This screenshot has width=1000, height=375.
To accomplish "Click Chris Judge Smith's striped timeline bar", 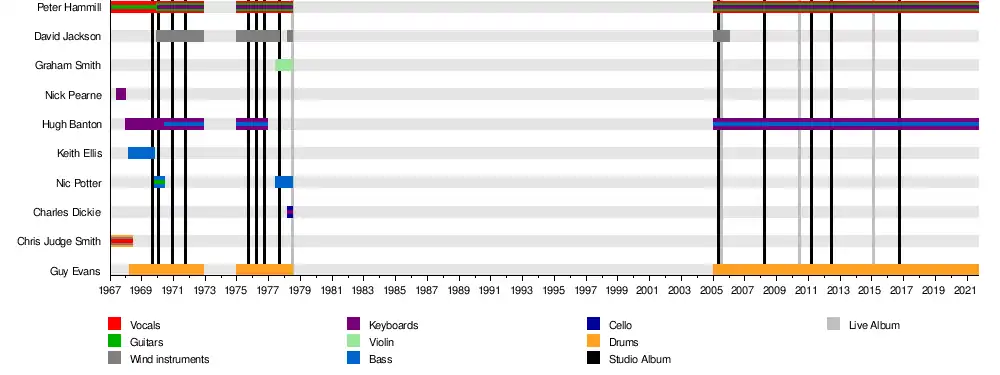I will (x=122, y=241).
